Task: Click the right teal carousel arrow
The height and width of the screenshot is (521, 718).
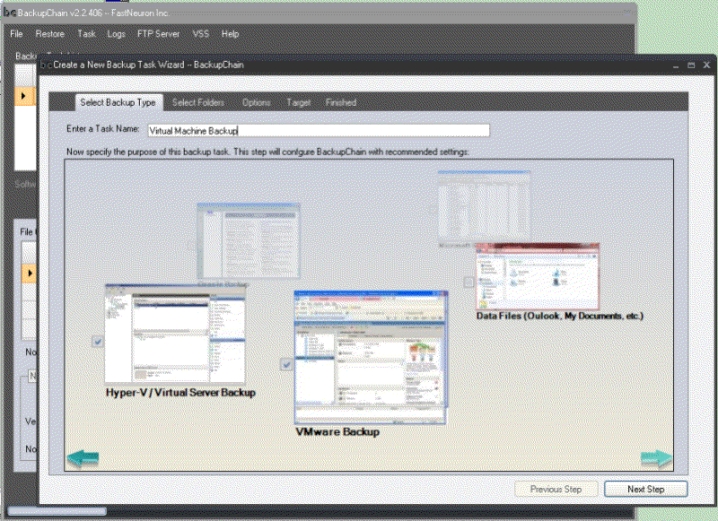Action: 656,458
